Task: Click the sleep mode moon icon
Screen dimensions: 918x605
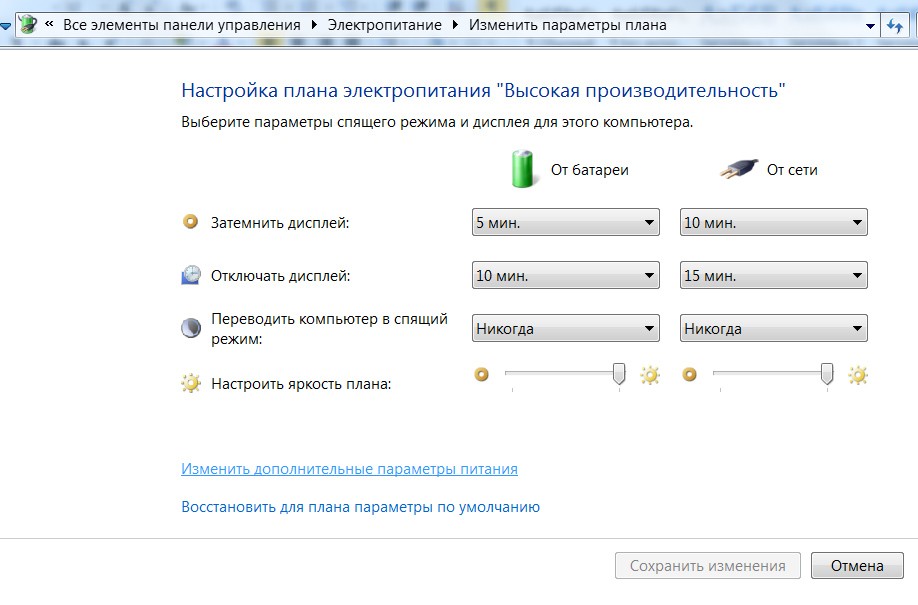Action: [x=191, y=329]
